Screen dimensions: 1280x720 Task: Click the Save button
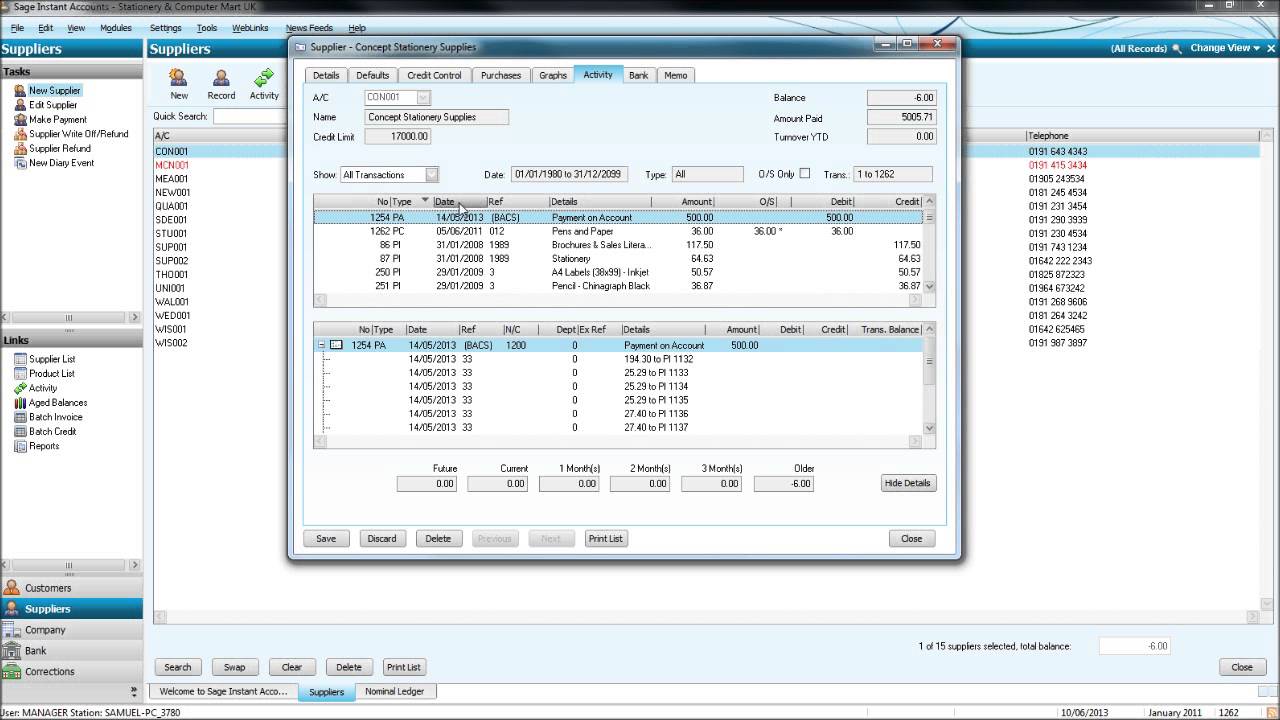click(326, 538)
